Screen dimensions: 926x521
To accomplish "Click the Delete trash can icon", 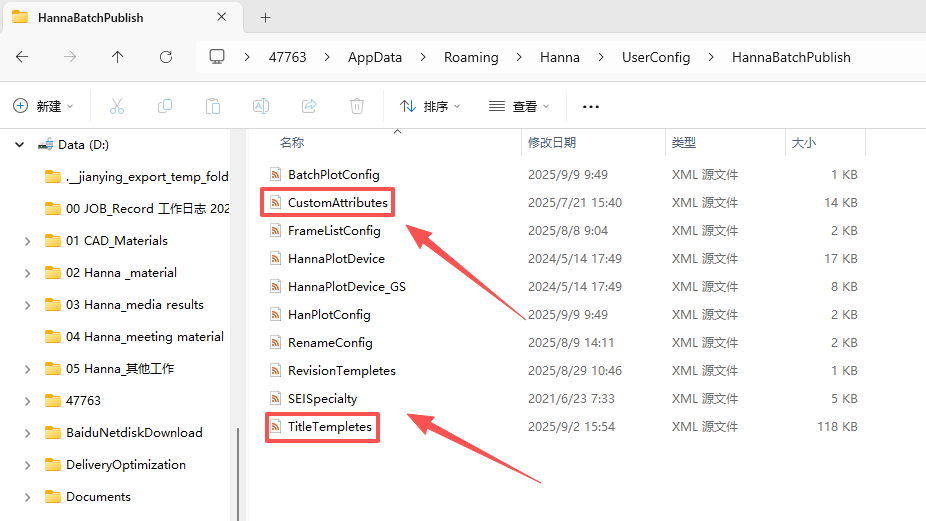I will tap(357, 106).
